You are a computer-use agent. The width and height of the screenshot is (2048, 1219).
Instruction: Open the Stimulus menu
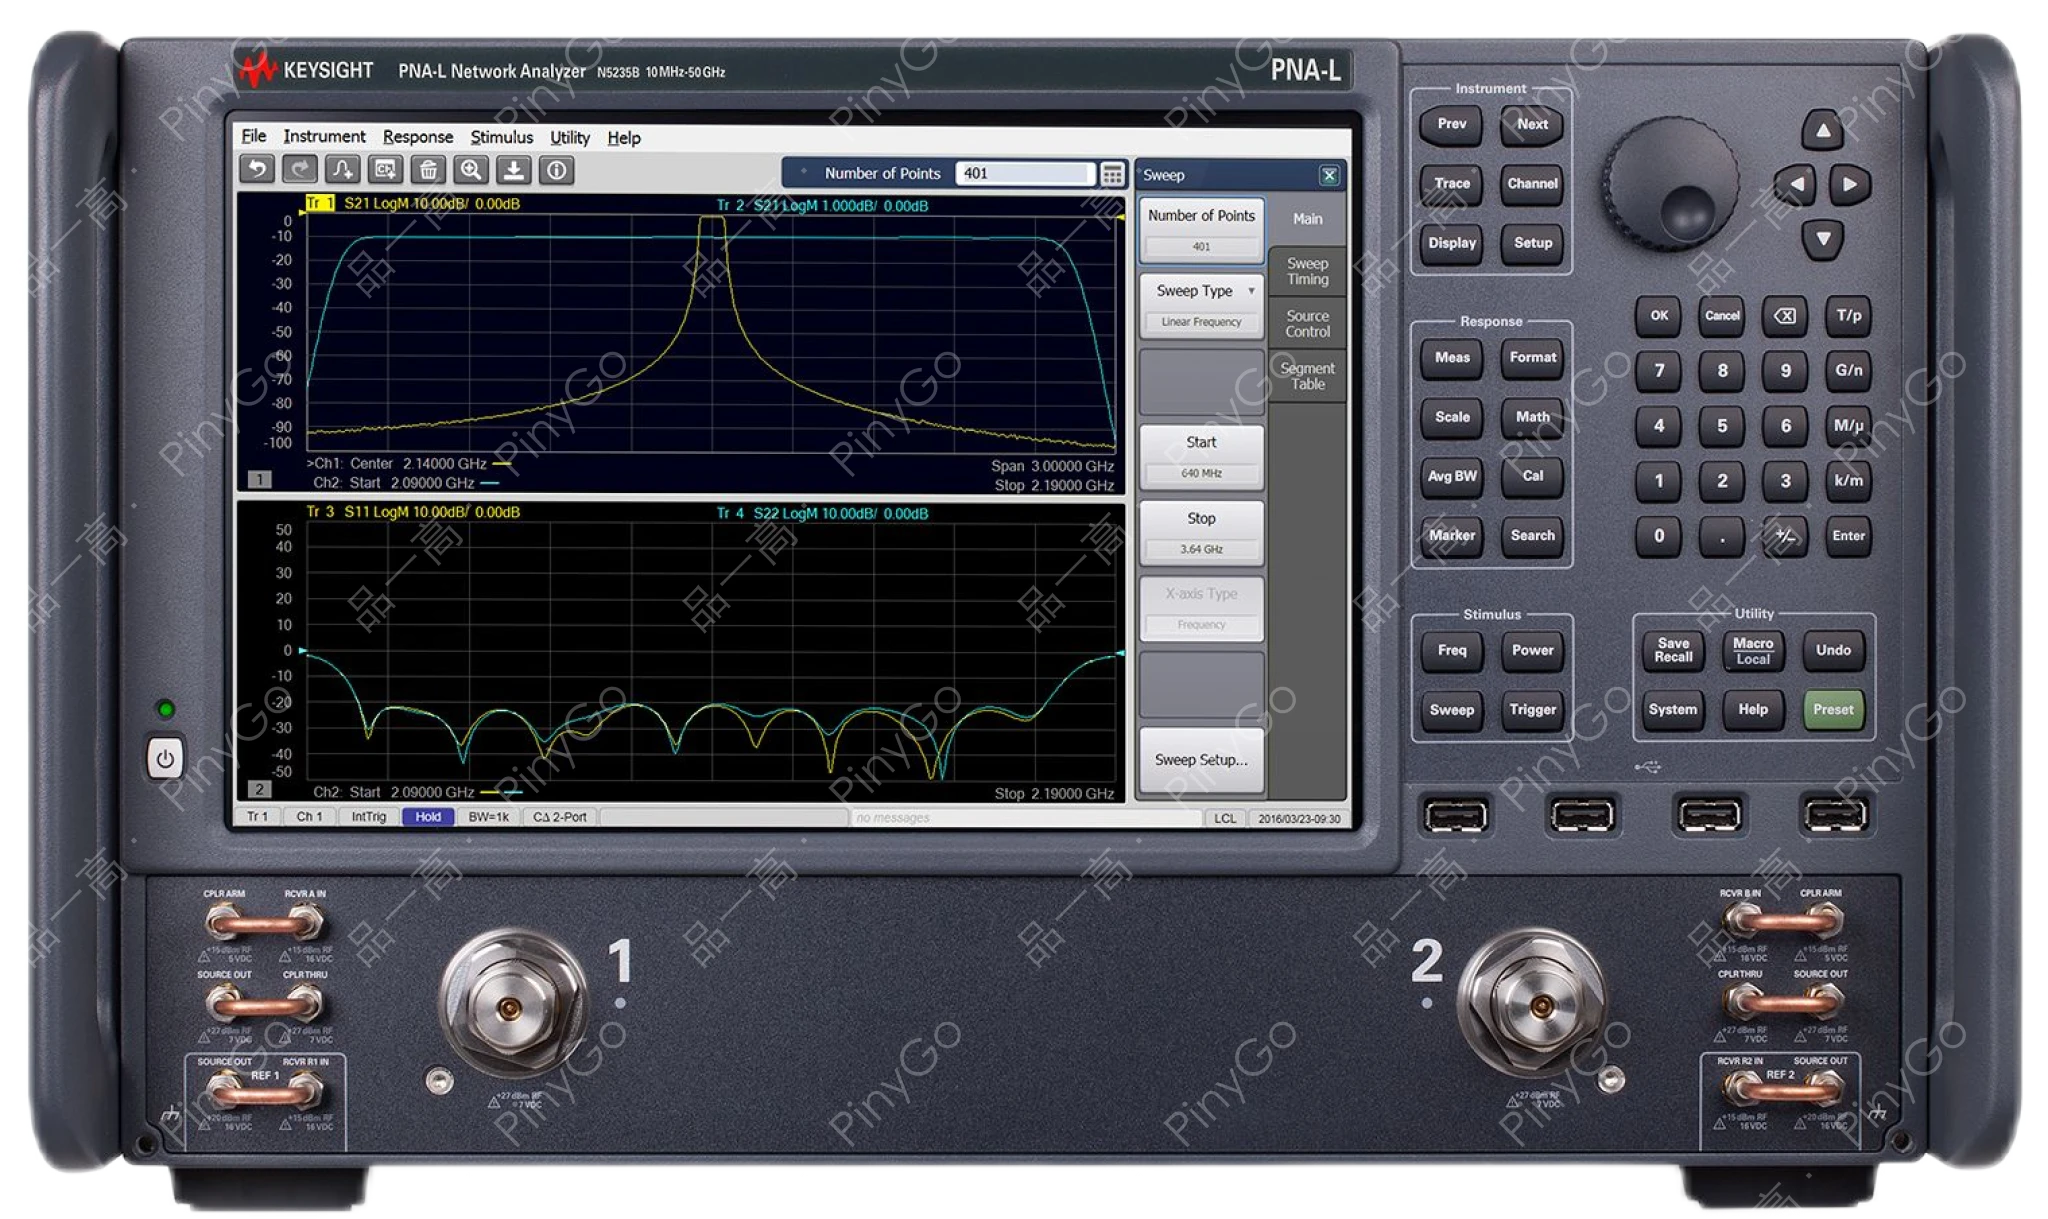(x=501, y=137)
